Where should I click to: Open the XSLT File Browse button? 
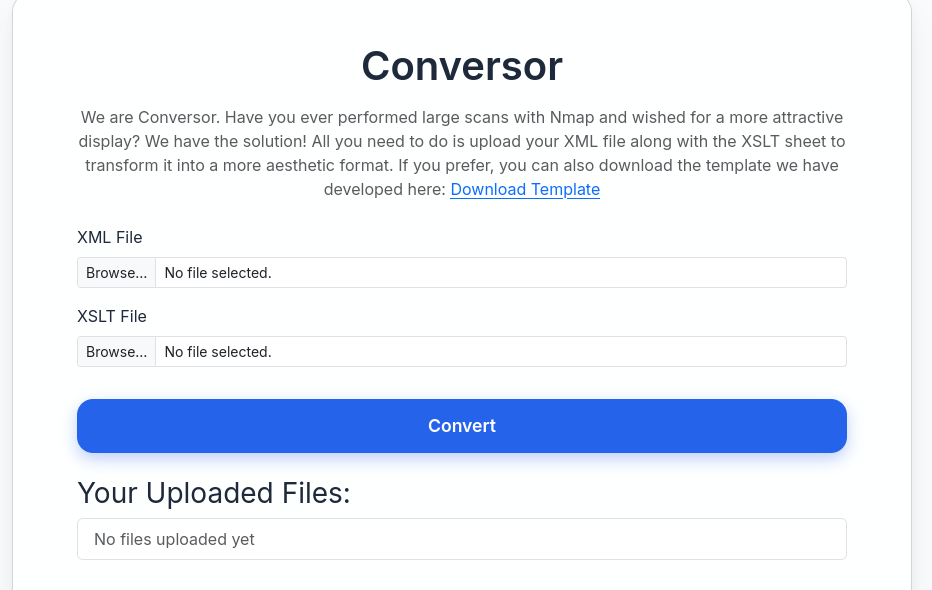point(116,352)
